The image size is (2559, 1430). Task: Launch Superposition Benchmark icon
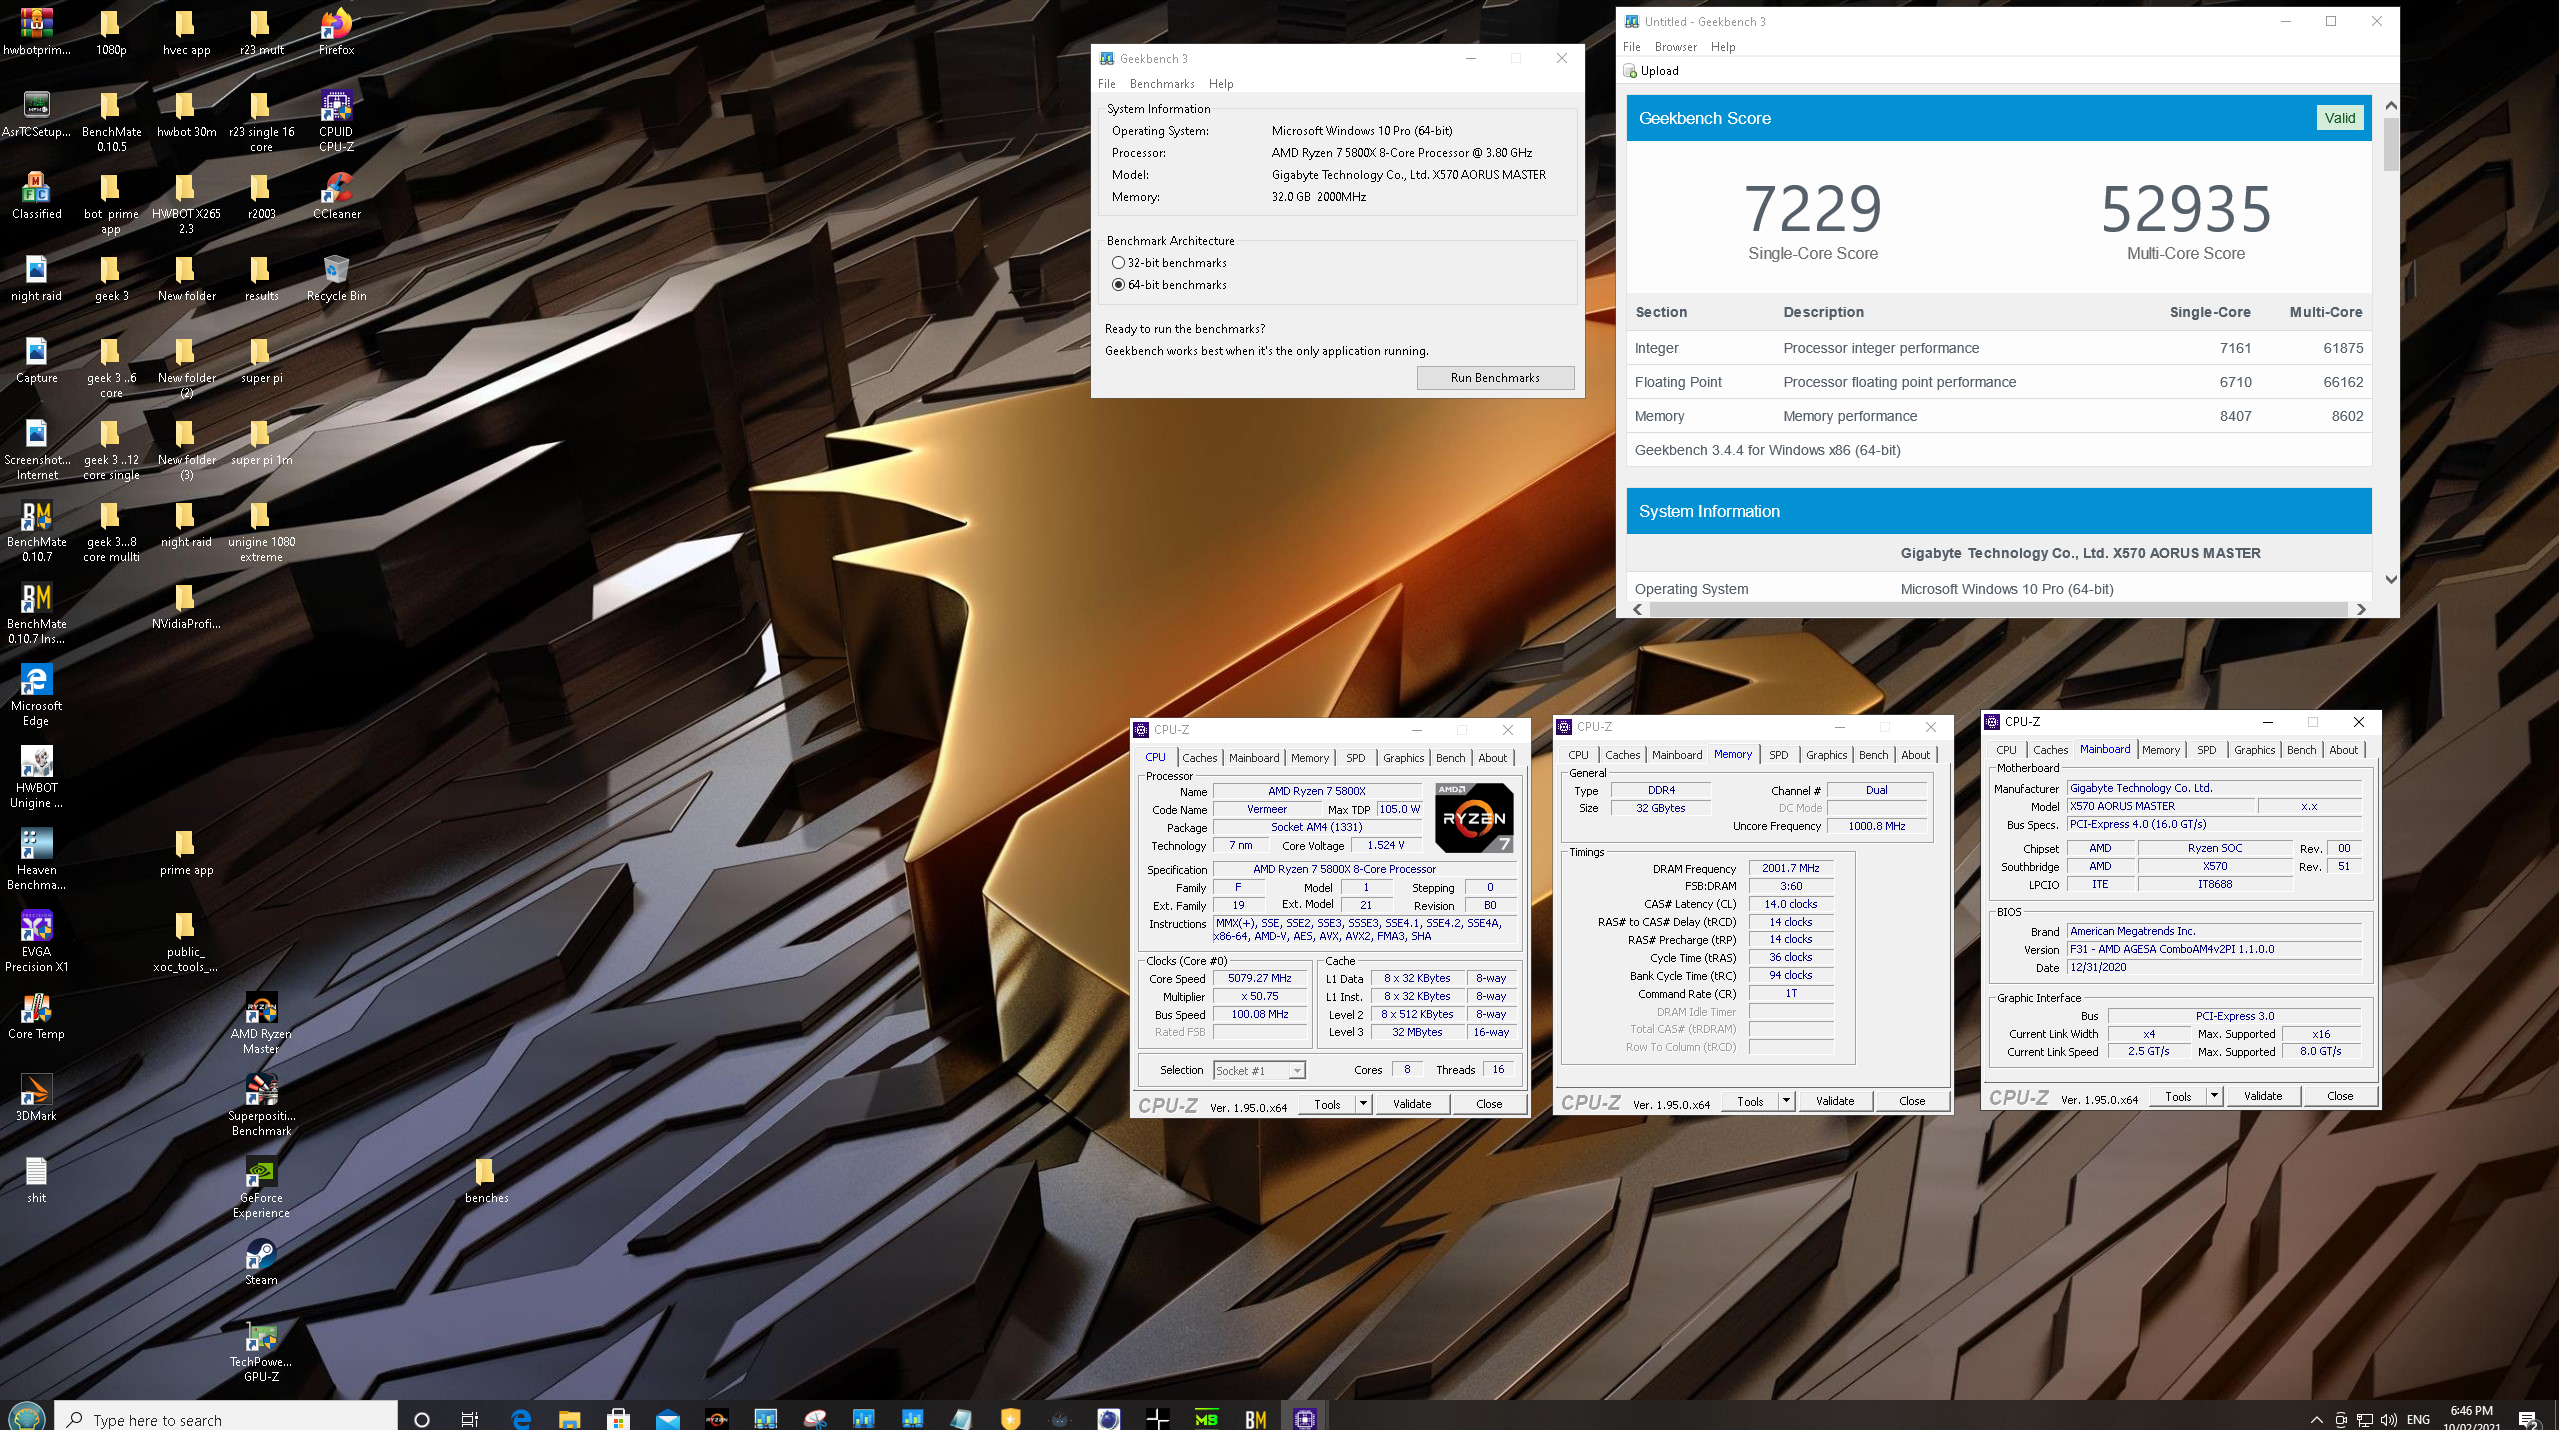[261, 1105]
